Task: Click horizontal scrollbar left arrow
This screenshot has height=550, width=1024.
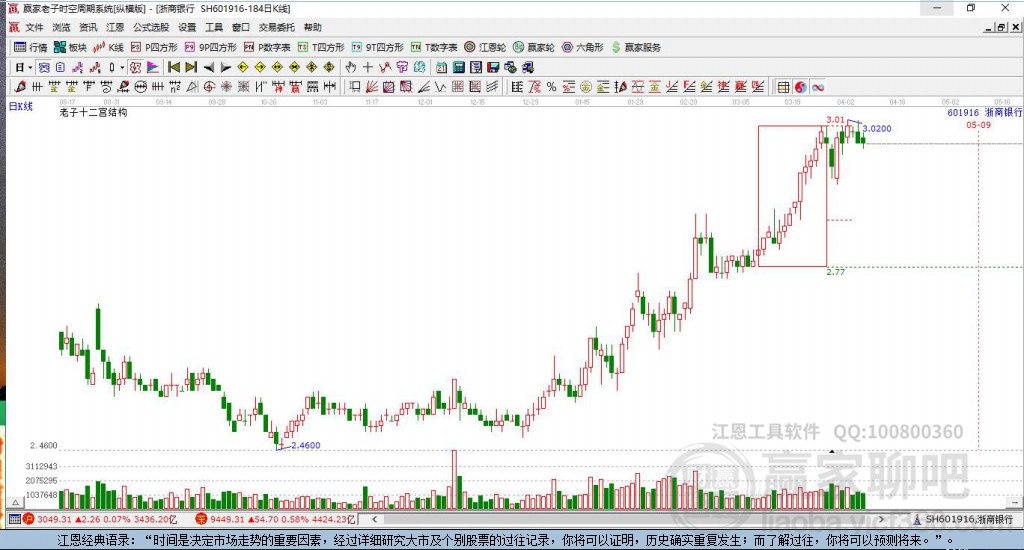Action: (374, 519)
